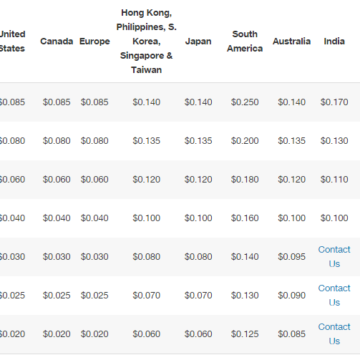The image size is (360, 360).
Task: Select the United States column header
Action: [12, 41]
